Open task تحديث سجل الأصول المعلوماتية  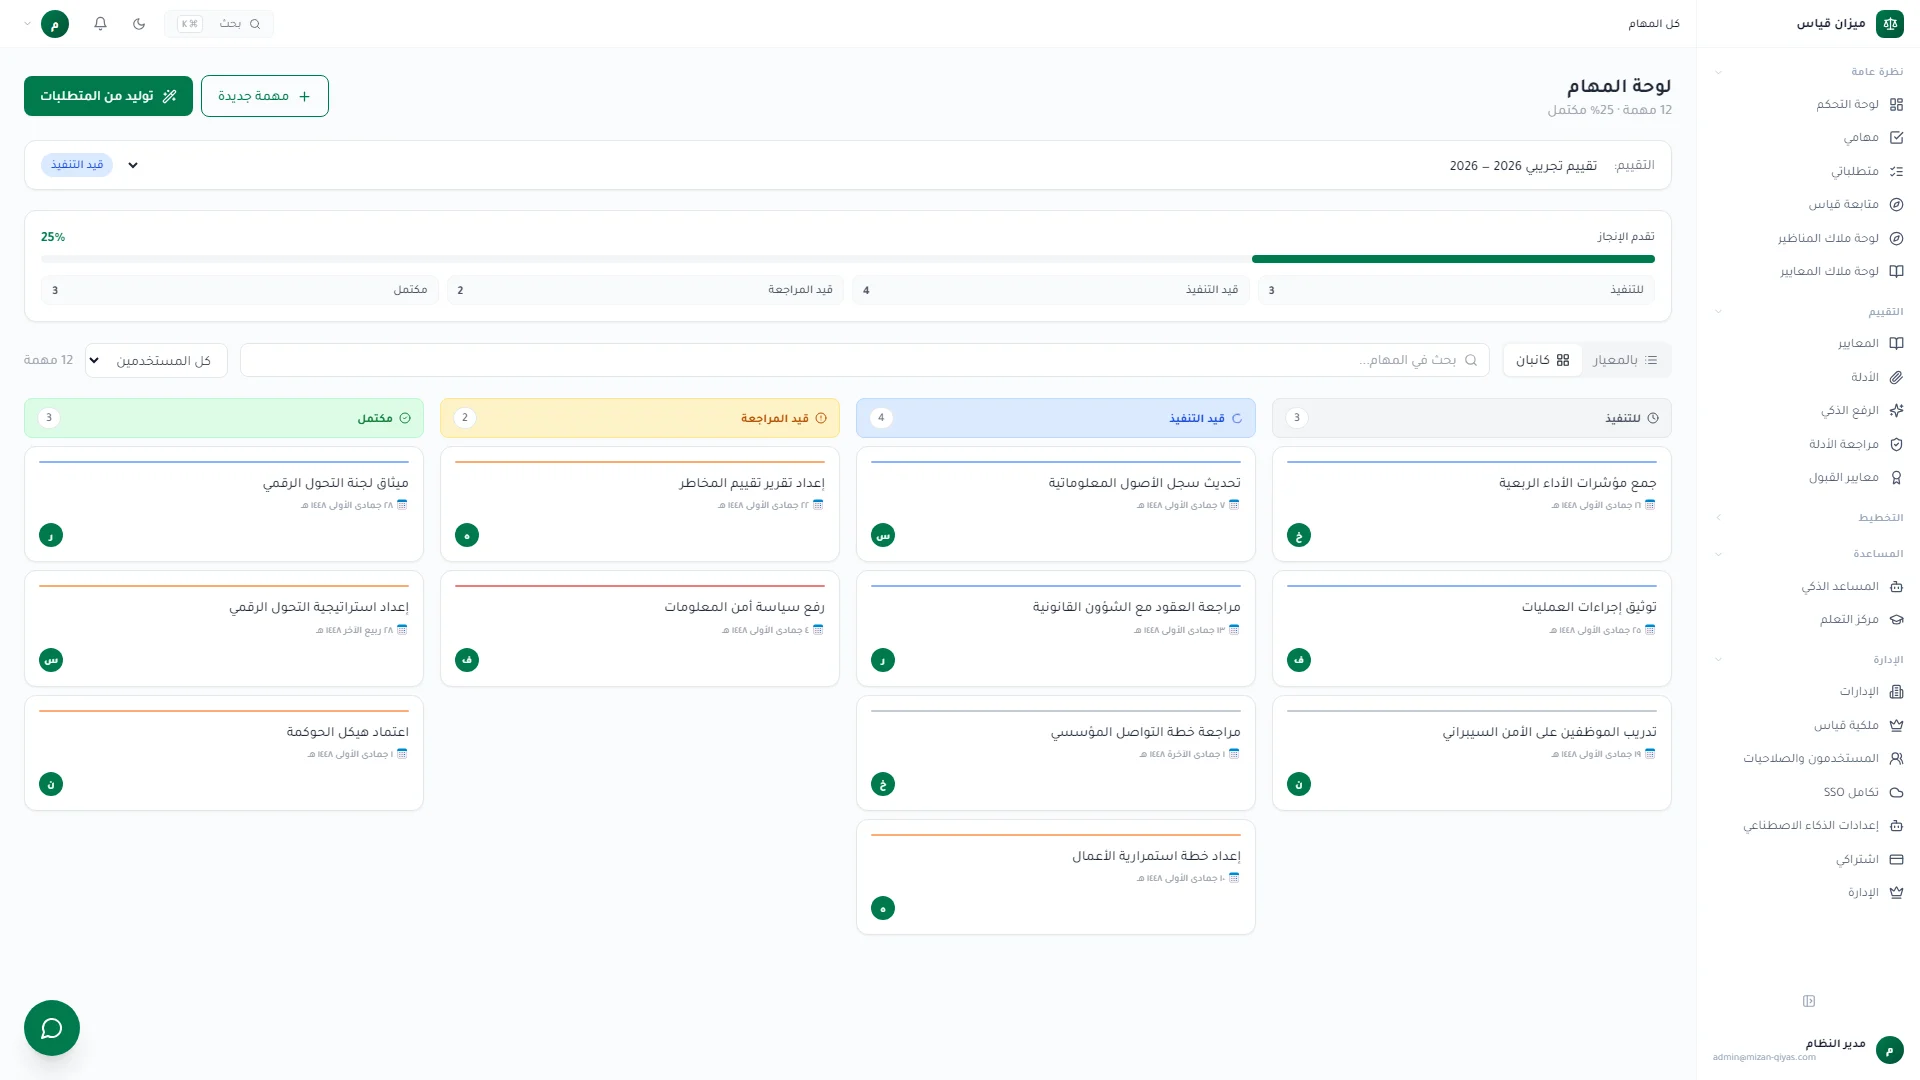point(1056,504)
